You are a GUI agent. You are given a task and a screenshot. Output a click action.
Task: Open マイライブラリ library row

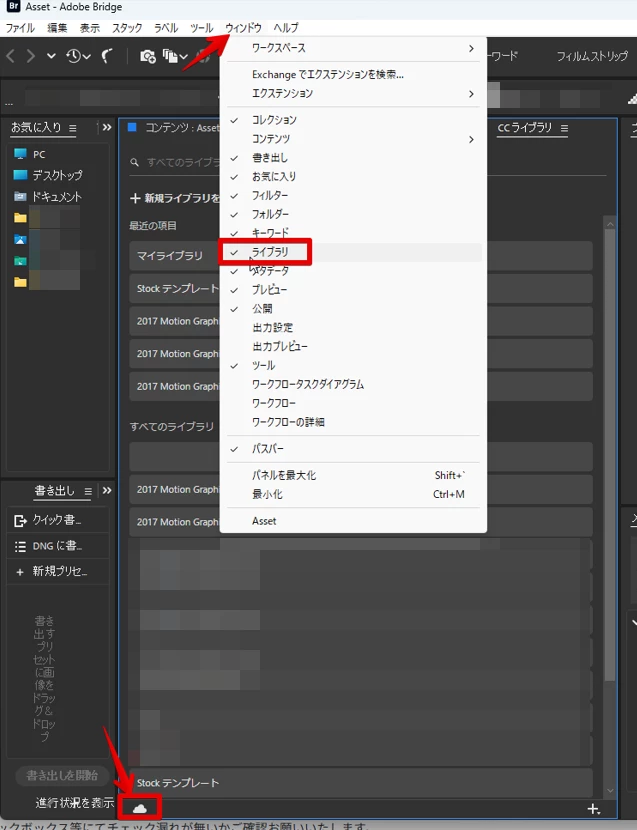point(360,256)
